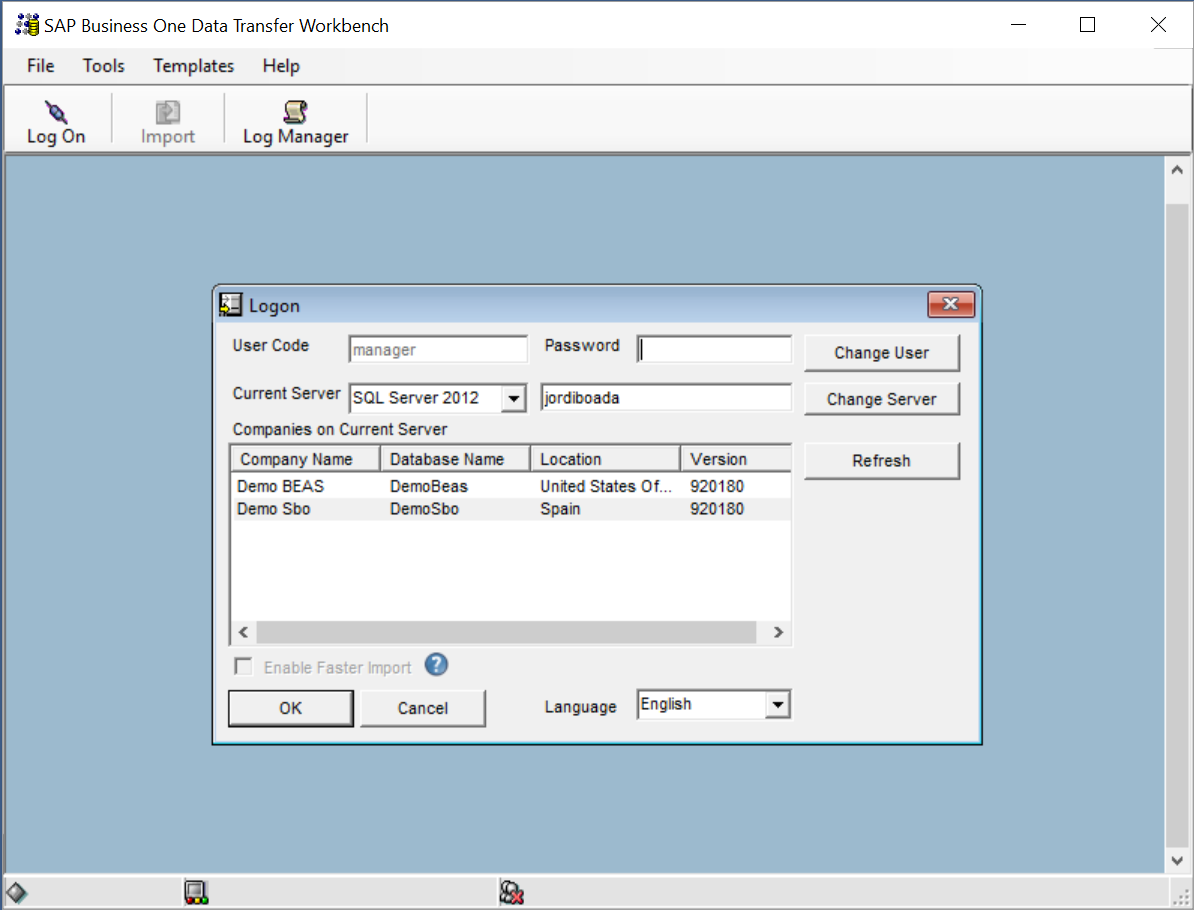Close the Logon dialog

click(950, 304)
